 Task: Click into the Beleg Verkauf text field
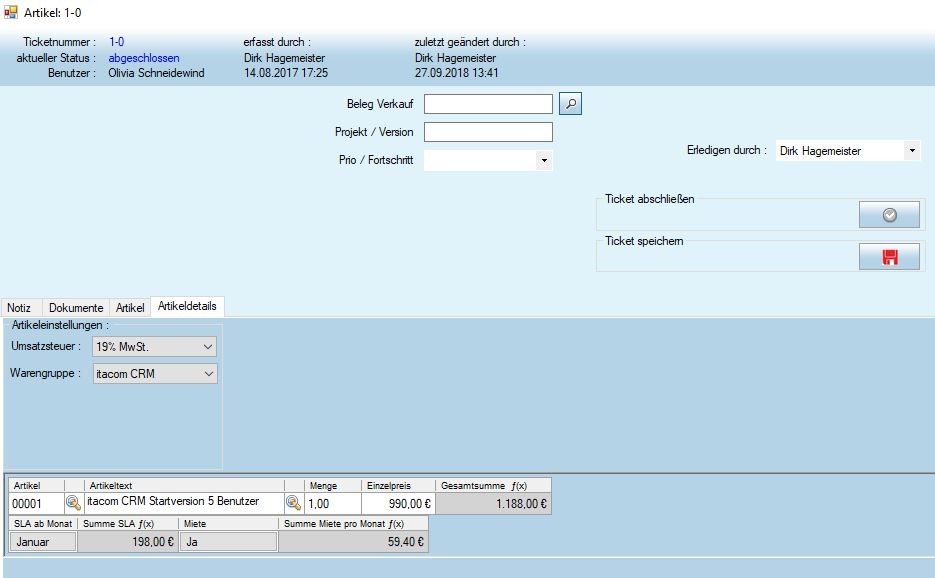click(x=488, y=104)
